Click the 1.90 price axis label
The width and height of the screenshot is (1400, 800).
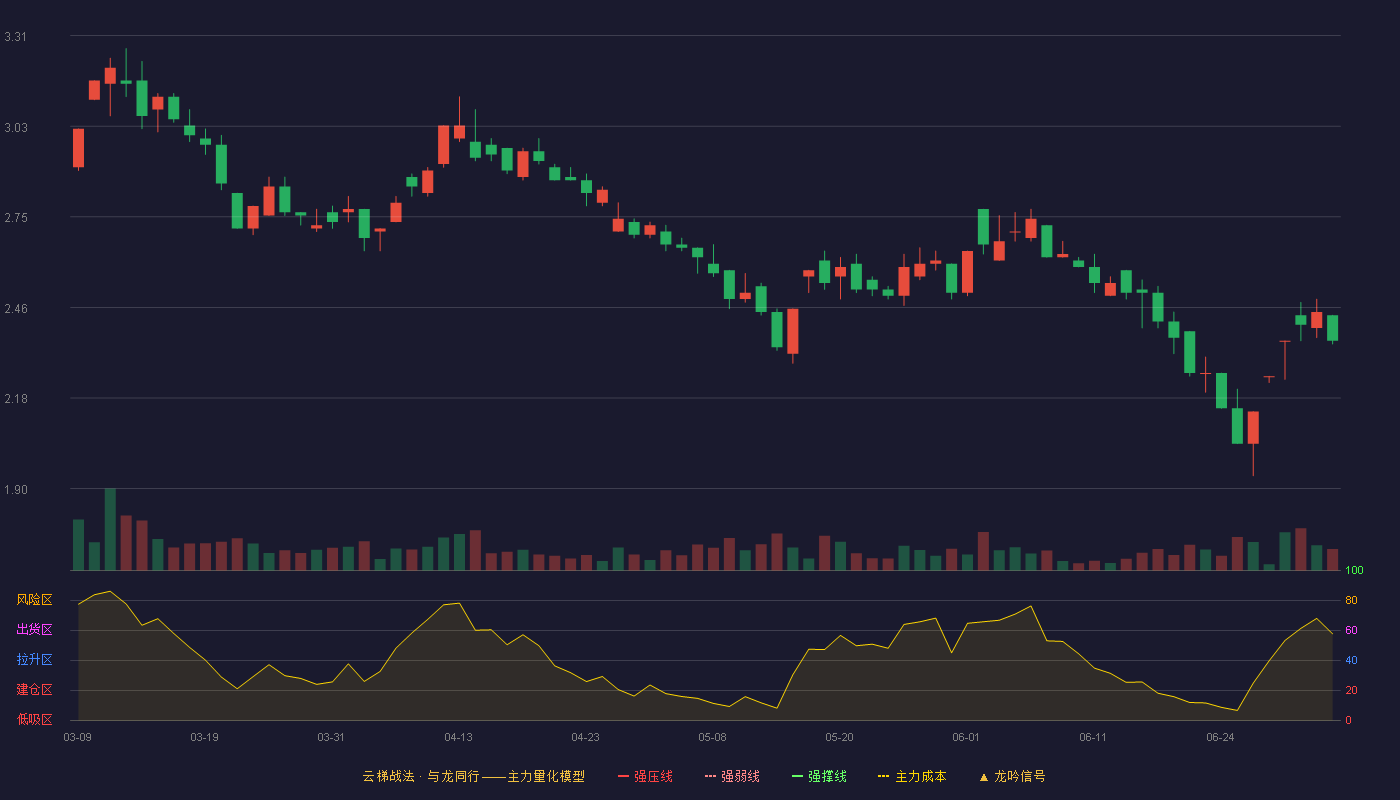pos(15,490)
